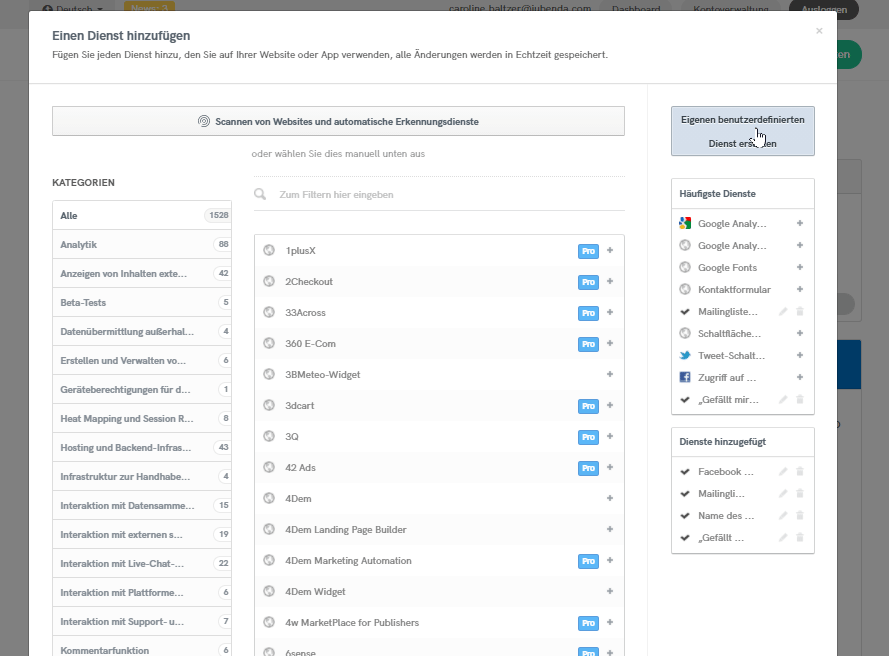The height and width of the screenshot is (656, 889).
Task: Delete the 'Name des…' service with trash icon
Action: 800,516
